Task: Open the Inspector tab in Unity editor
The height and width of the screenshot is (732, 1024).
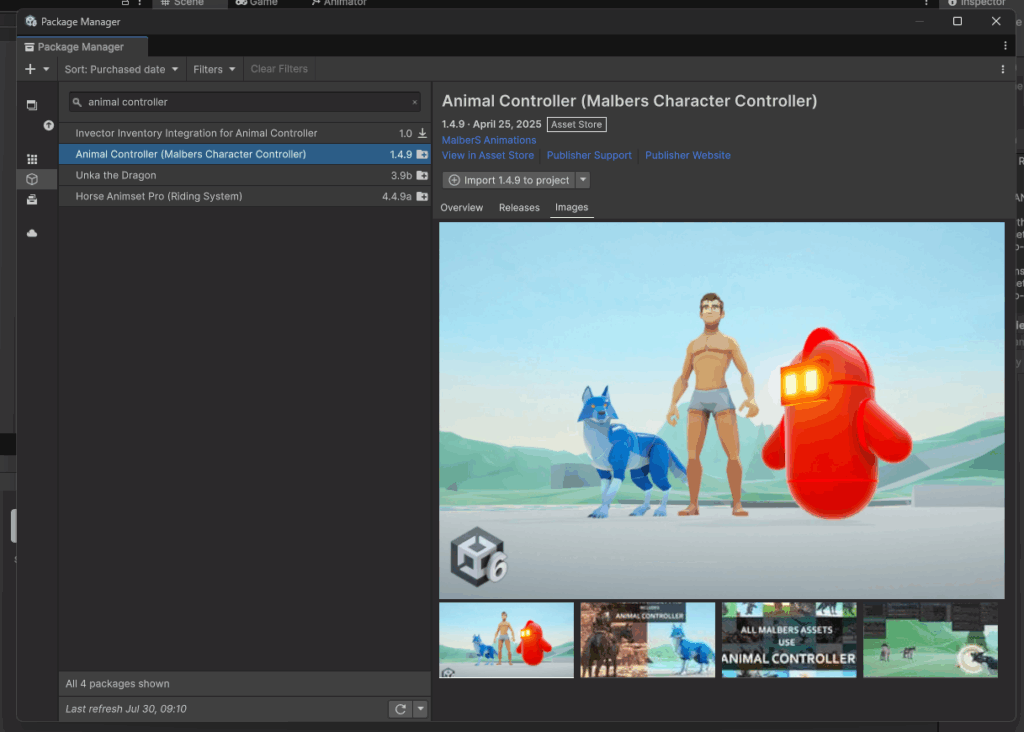Action: [978, 3]
